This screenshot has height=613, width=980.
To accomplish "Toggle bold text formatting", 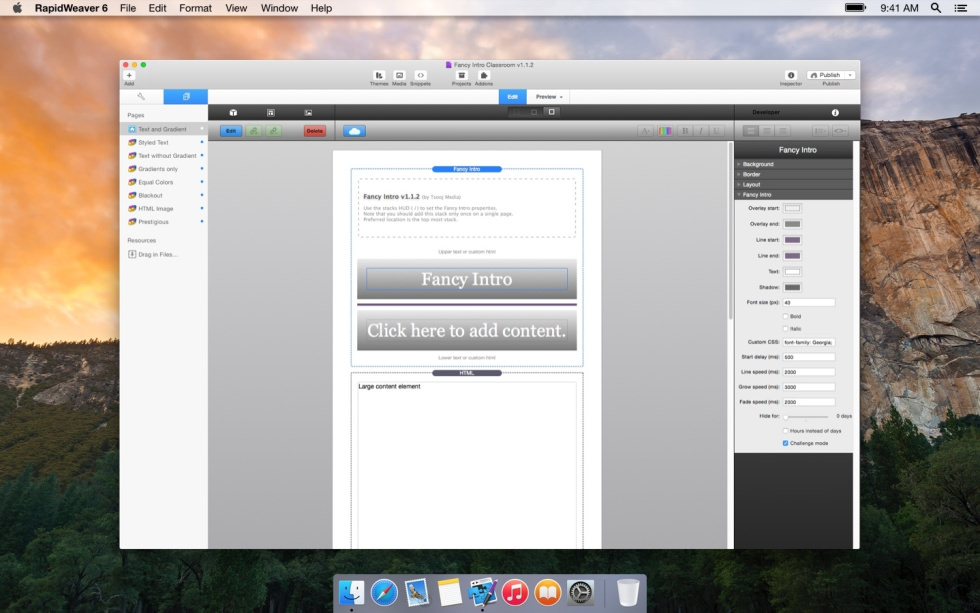I will click(x=685, y=131).
